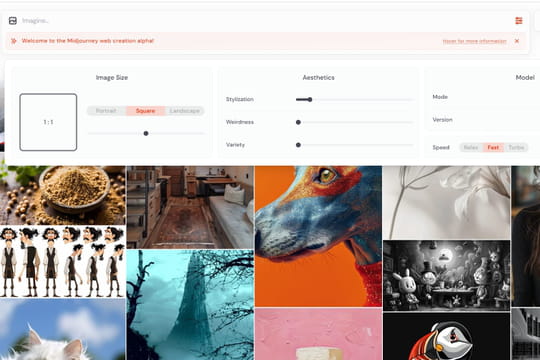Set speed to Turbo
Viewport: 540px width, 360px height.
[516, 147]
